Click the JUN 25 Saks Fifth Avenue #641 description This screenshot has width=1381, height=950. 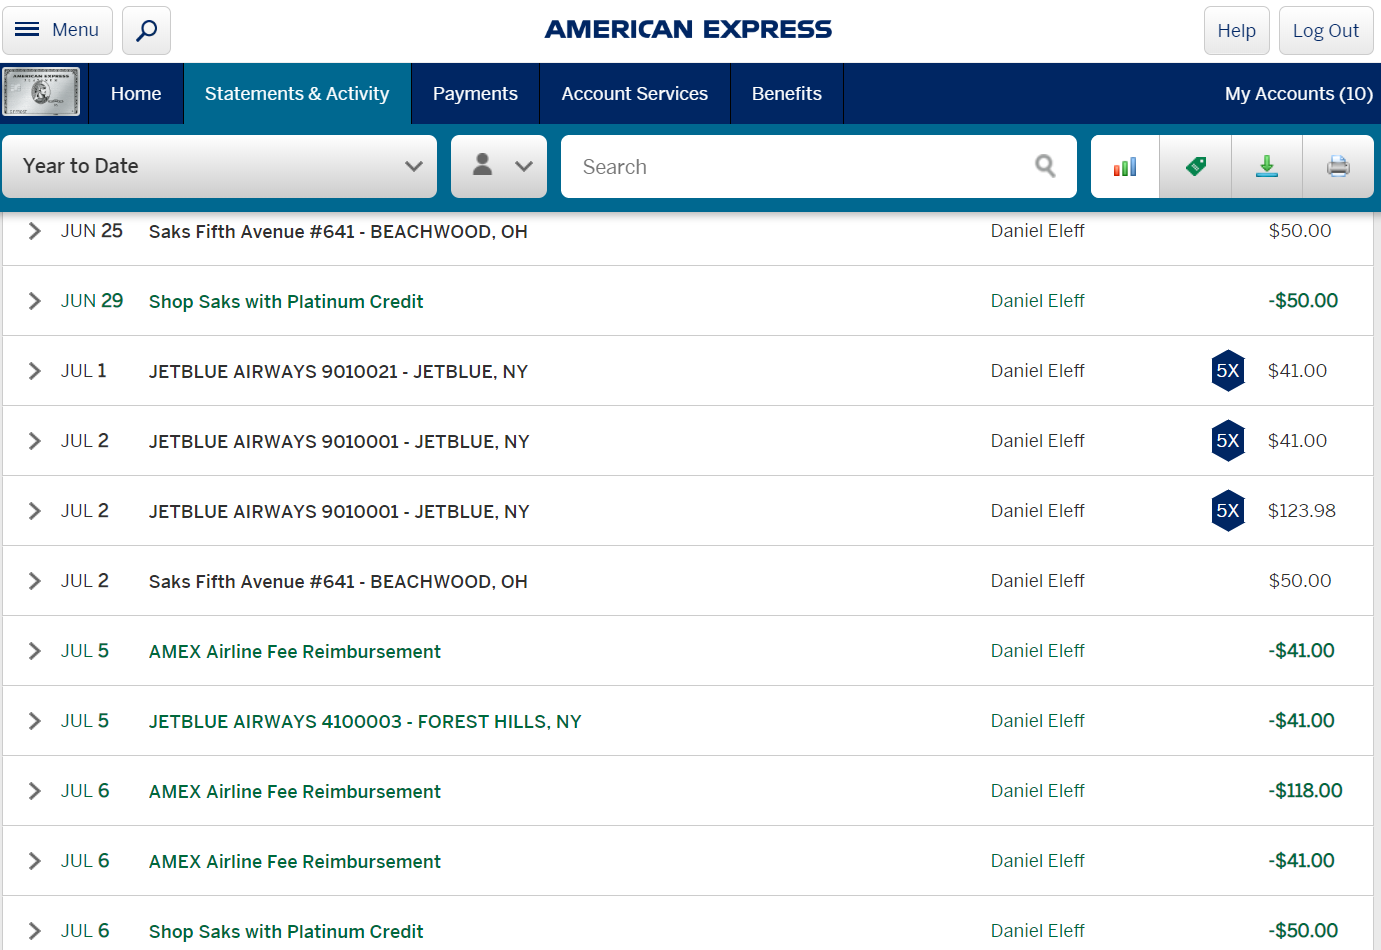[338, 232]
